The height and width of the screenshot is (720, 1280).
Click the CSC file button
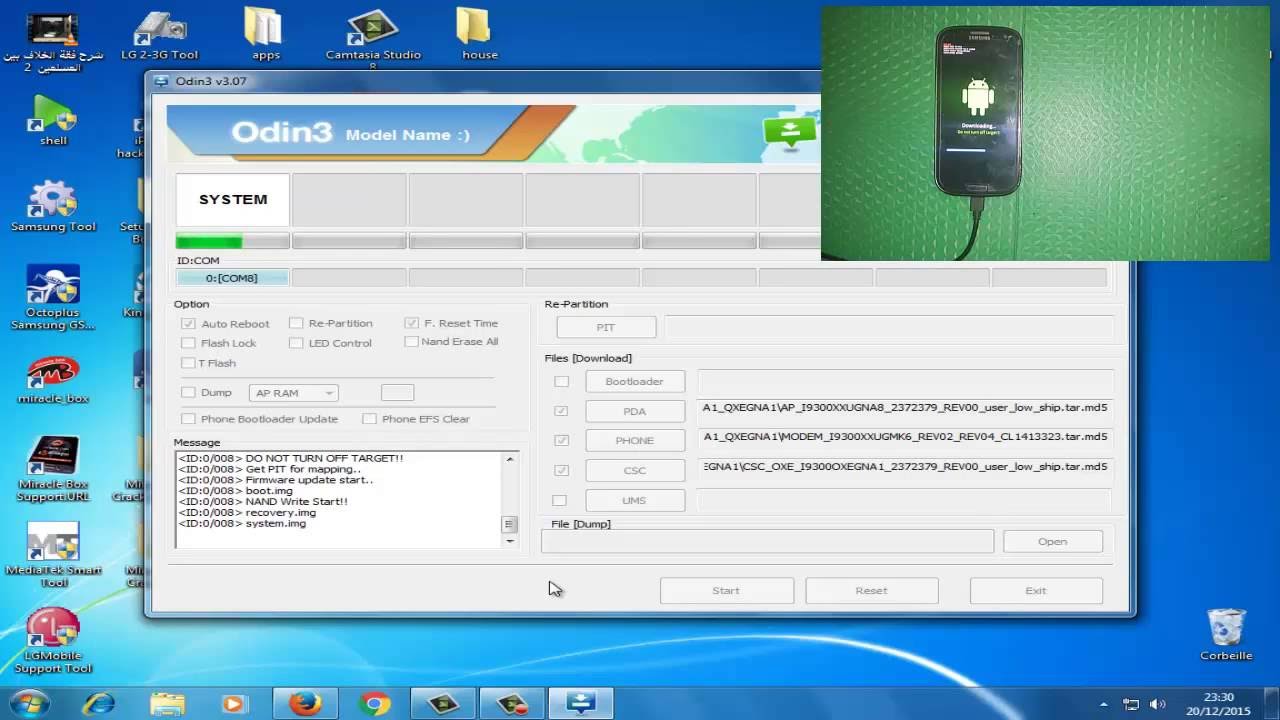pyautogui.click(x=635, y=470)
